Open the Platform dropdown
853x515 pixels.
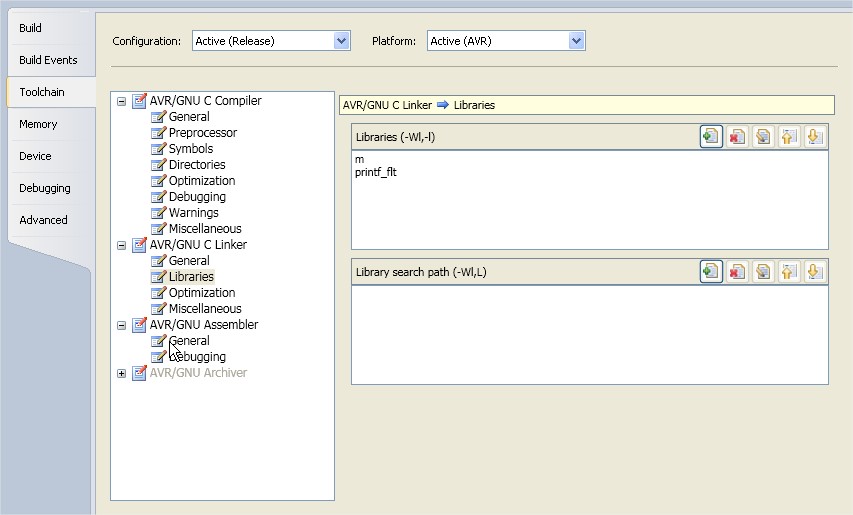coord(576,41)
